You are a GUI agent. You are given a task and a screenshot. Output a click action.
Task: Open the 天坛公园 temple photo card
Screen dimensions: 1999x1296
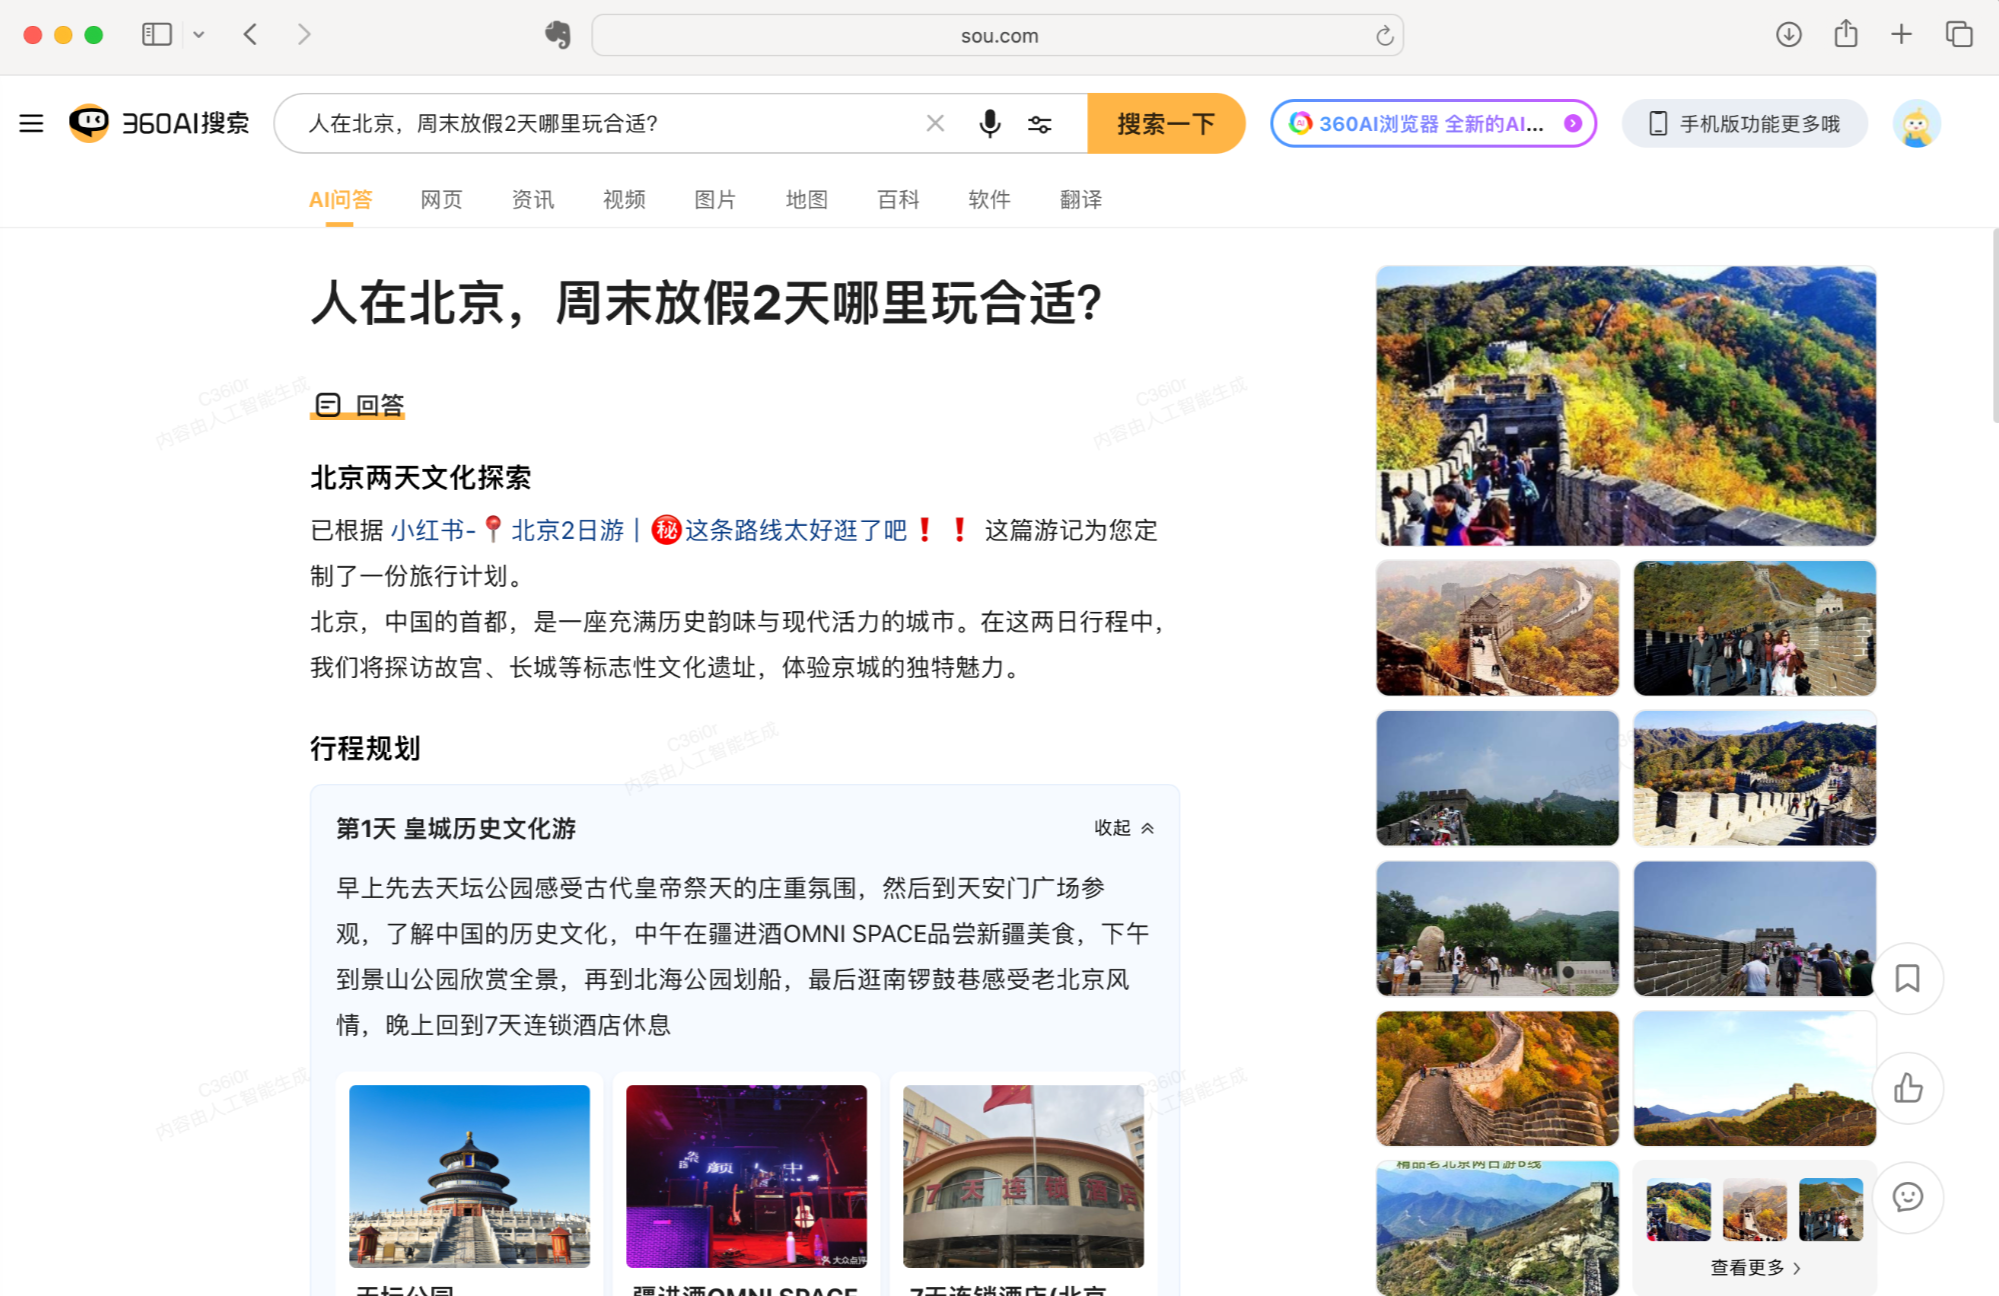coord(469,1176)
